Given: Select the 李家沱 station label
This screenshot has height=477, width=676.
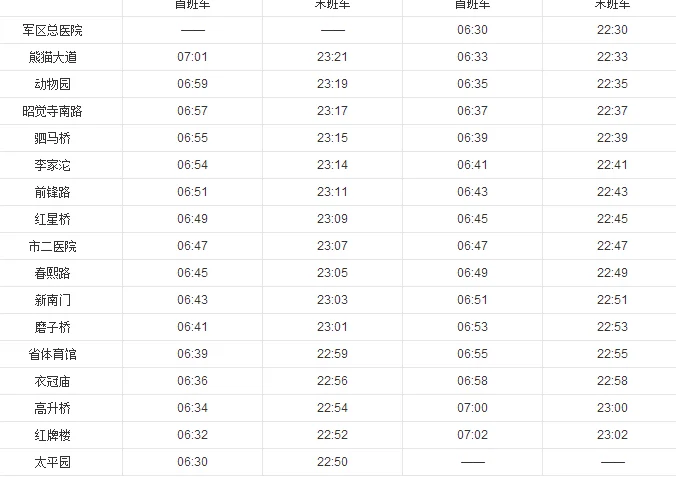Looking at the screenshot, I should (x=53, y=165).
